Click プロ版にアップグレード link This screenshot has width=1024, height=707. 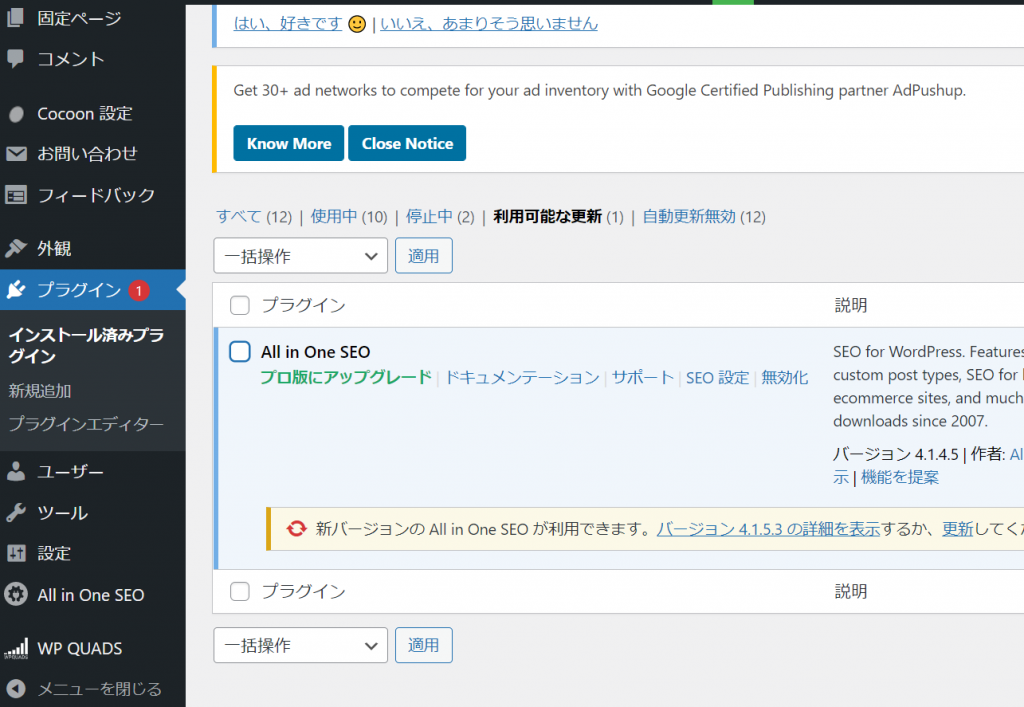tap(346, 377)
